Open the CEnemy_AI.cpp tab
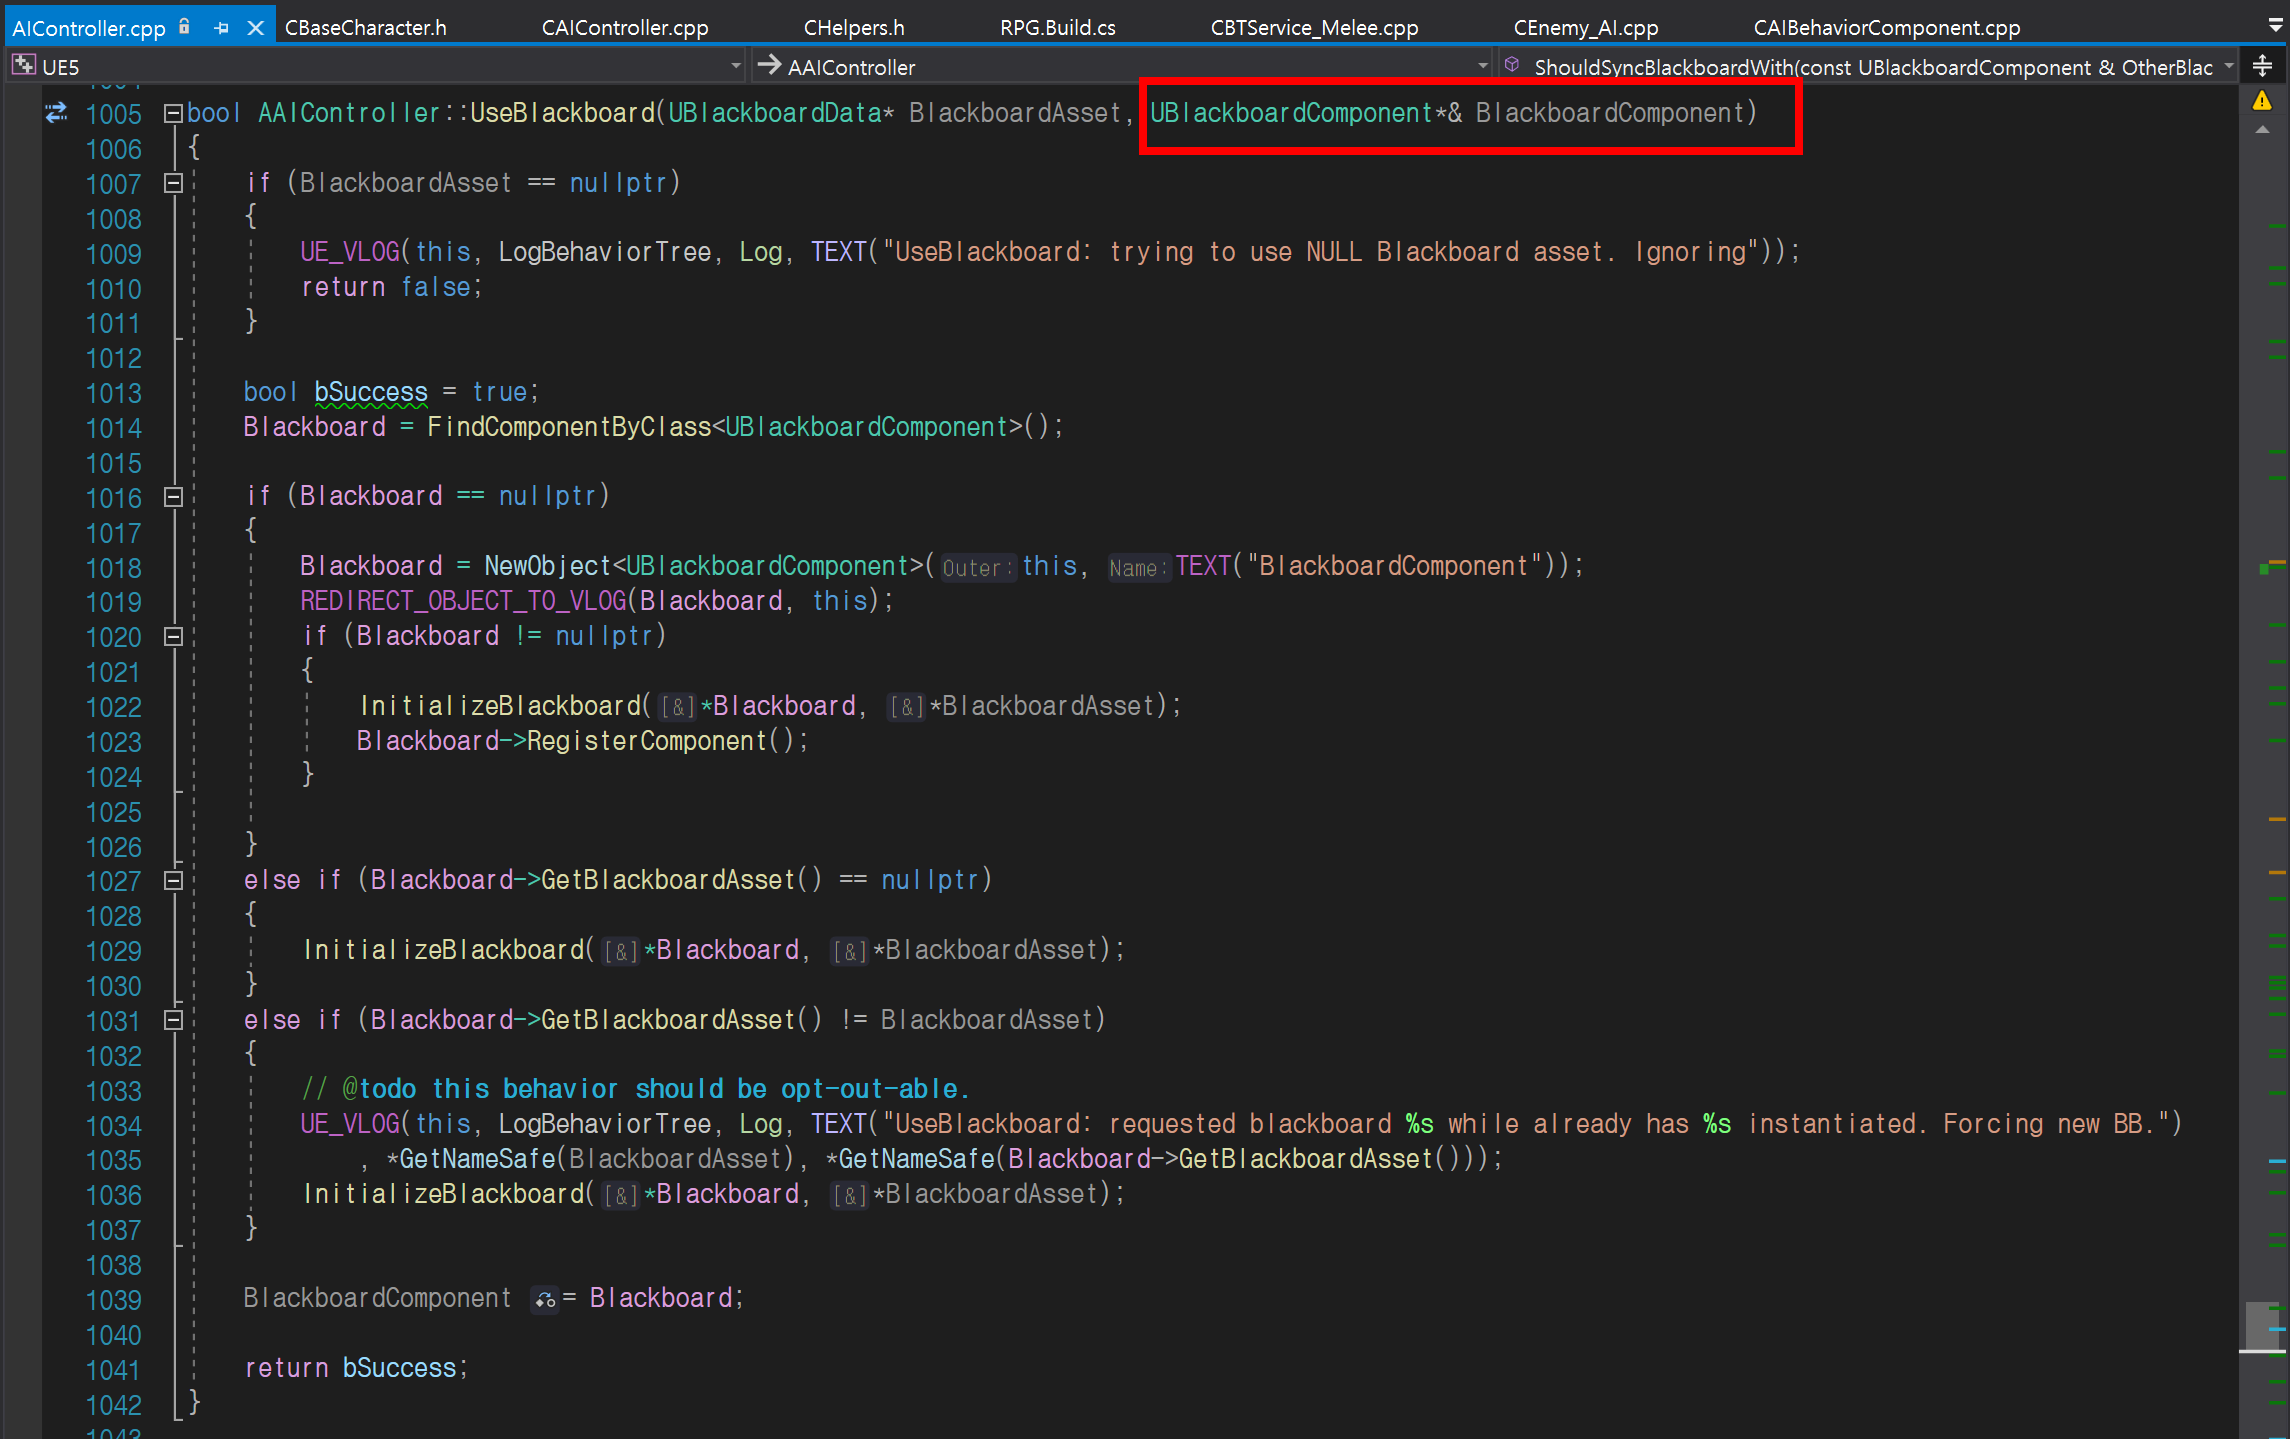The height and width of the screenshot is (1439, 2290). (x=1586, y=28)
